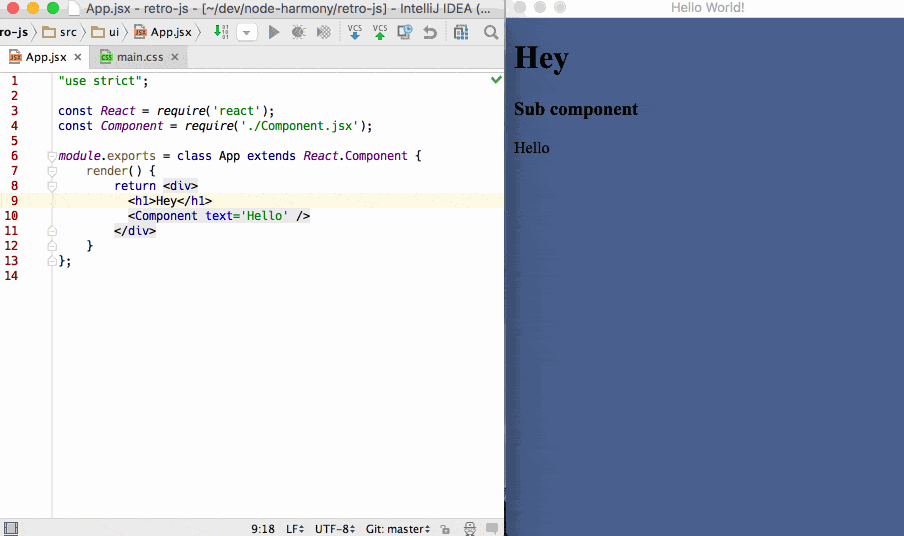The height and width of the screenshot is (536, 904).
Task: Open the Show History clock icon
Action: pos(405,32)
